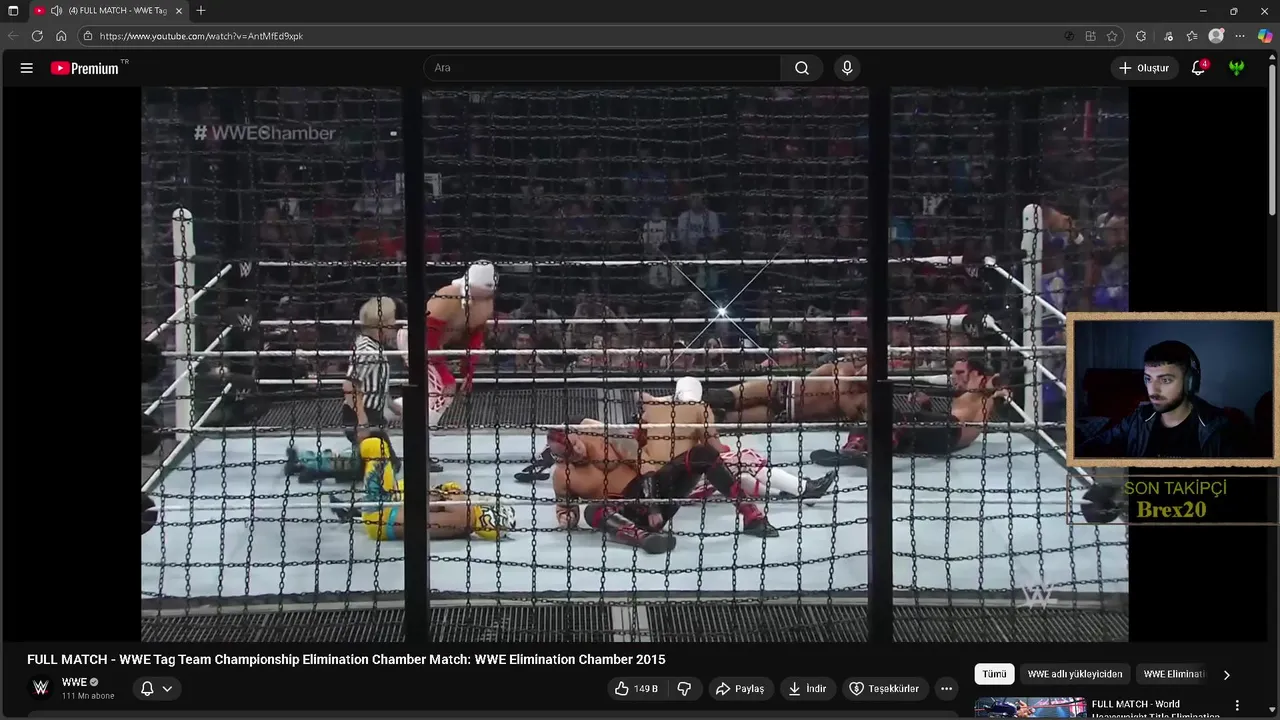Image resolution: width=1280 pixels, height=720 pixels.
Task: Select the Tümü filter chip
Action: click(994, 674)
